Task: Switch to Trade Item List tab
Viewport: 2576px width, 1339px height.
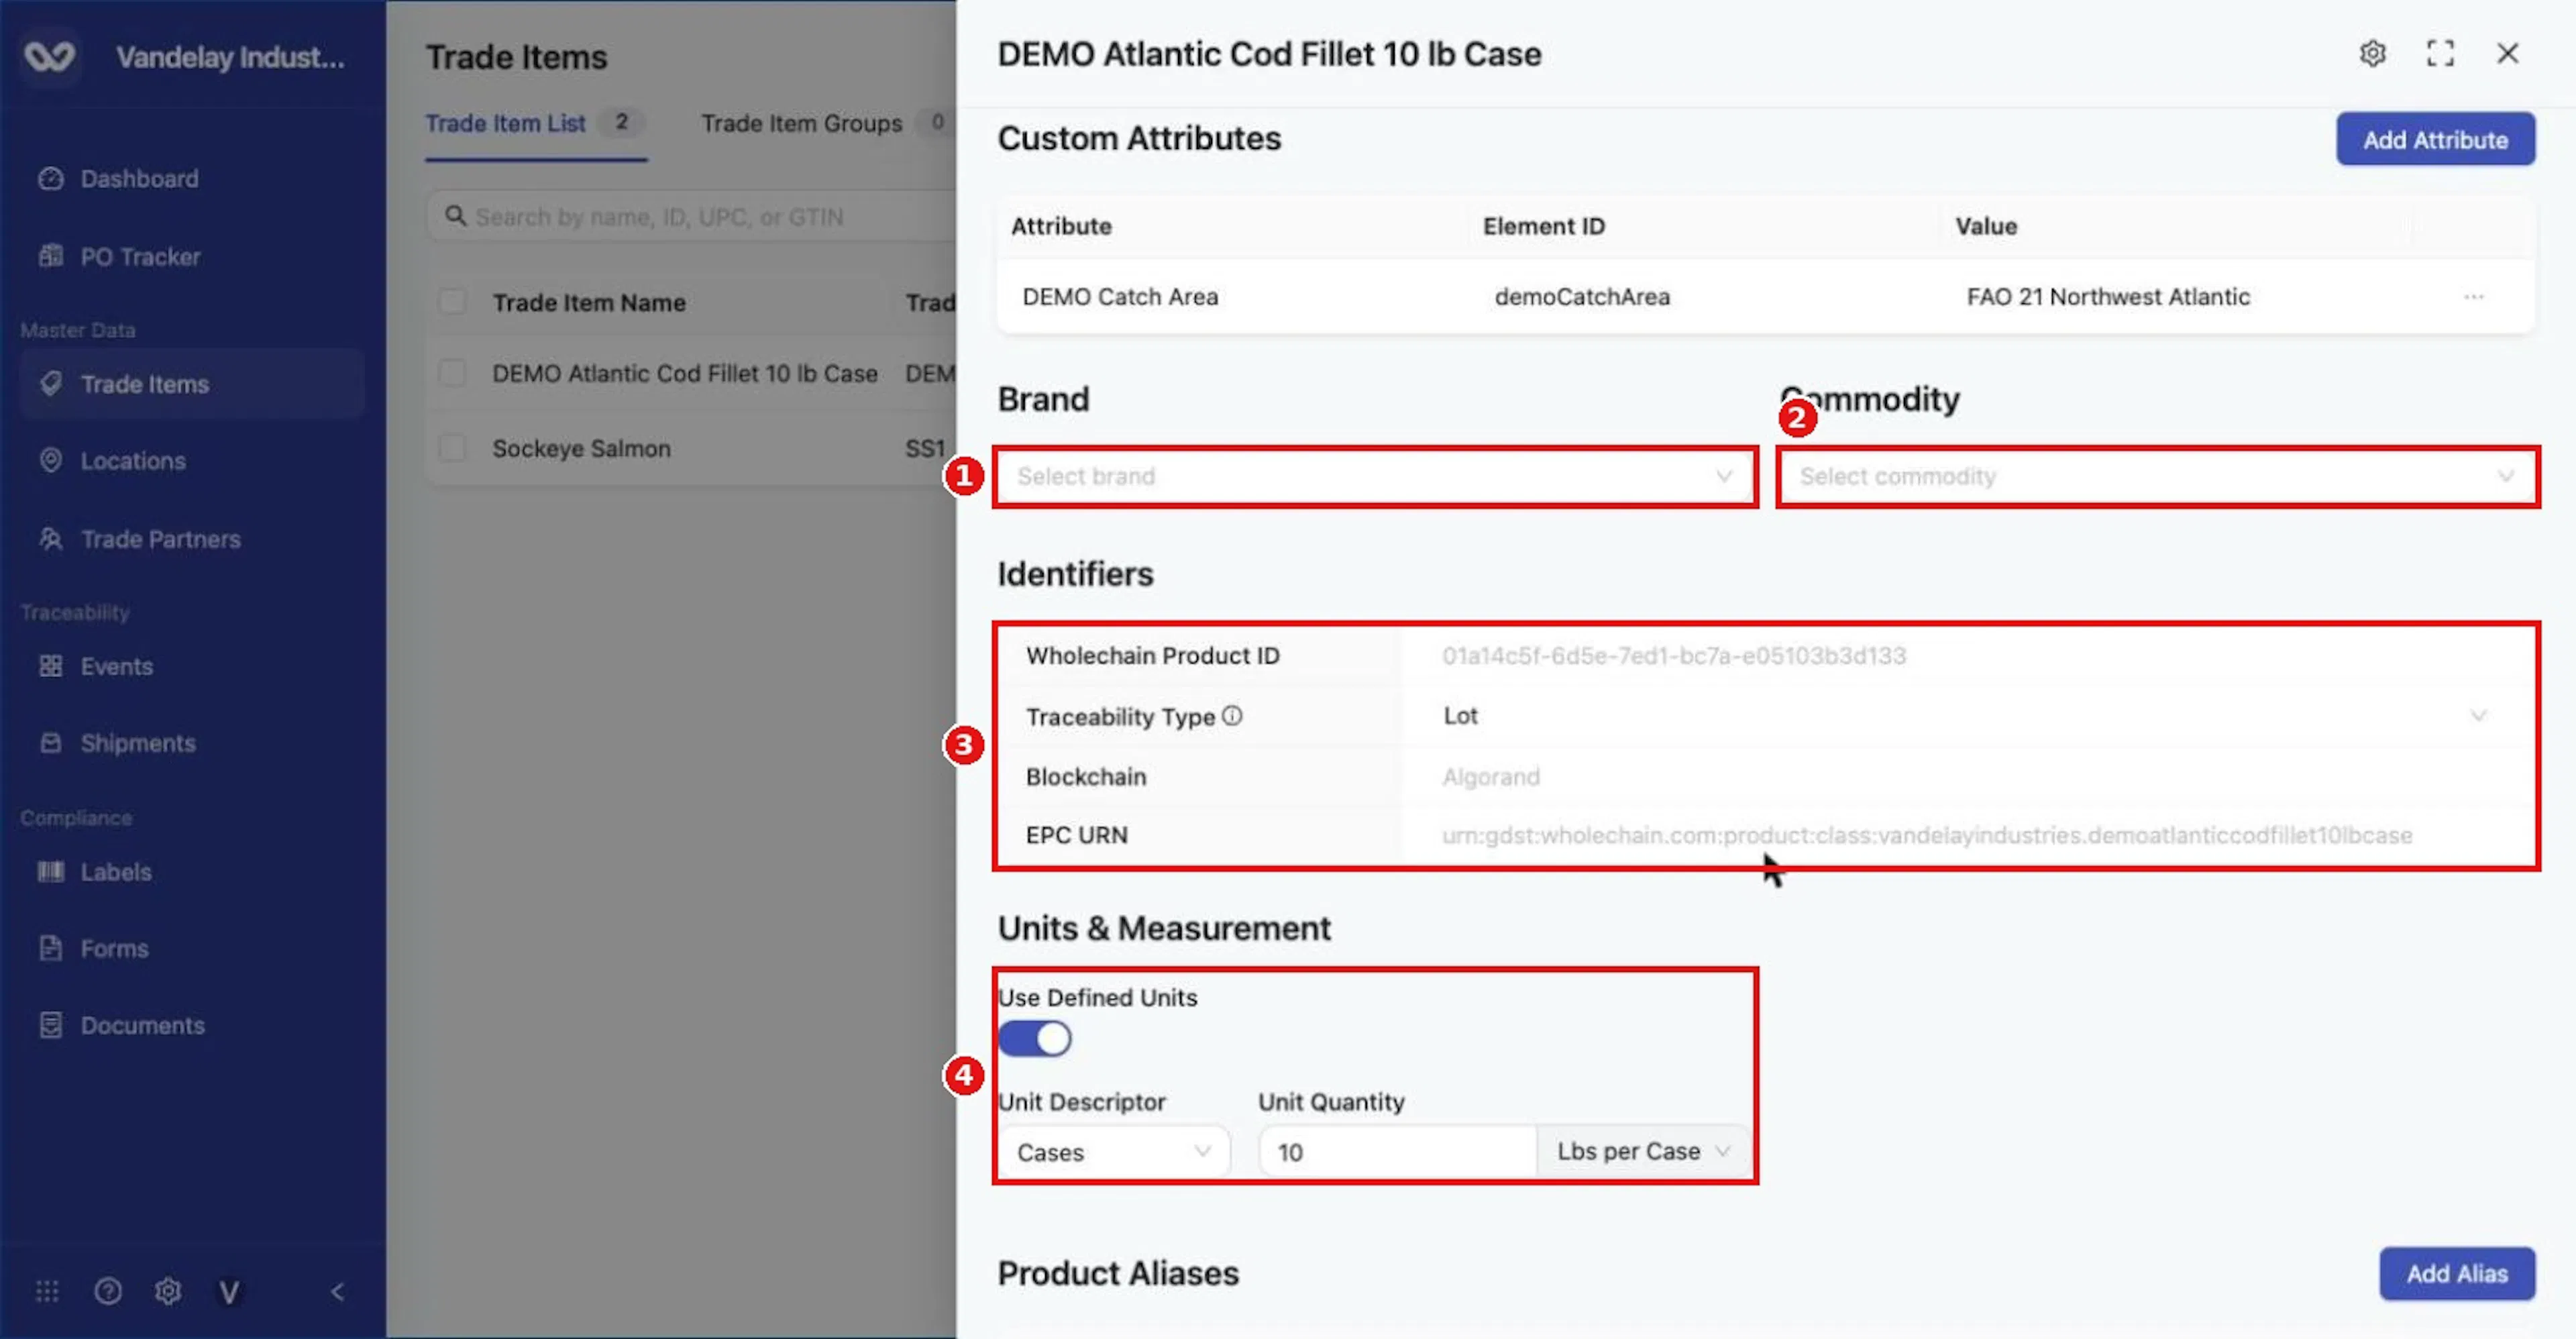Action: coord(535,124)
